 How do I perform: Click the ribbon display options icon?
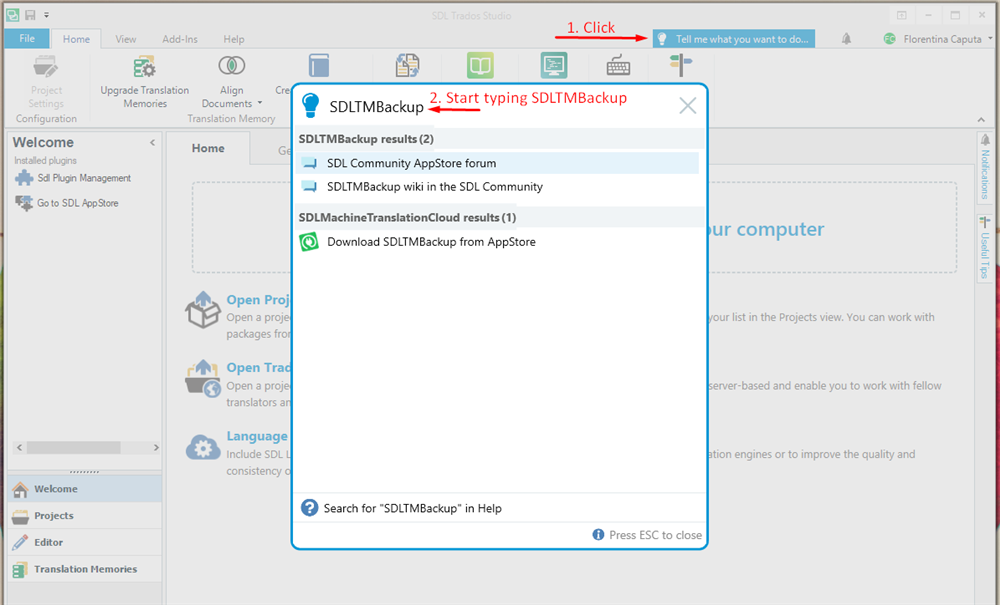click(x=901, y=15)
